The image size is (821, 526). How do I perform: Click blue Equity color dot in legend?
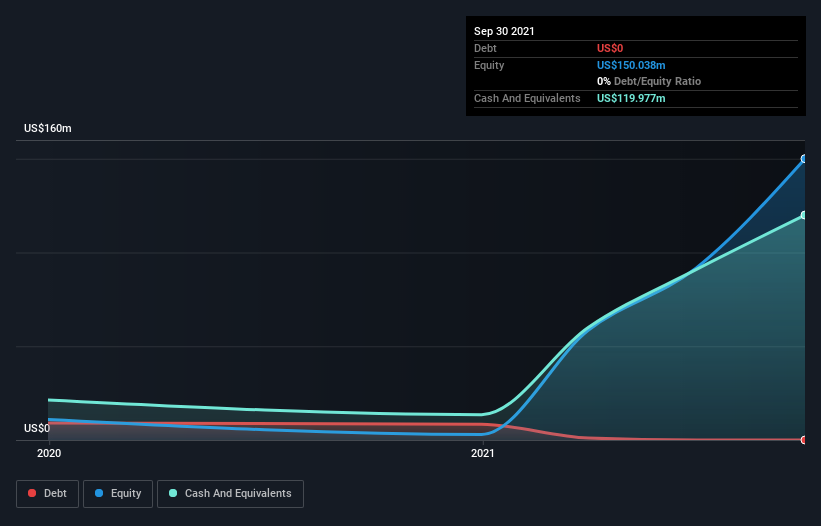99,493
